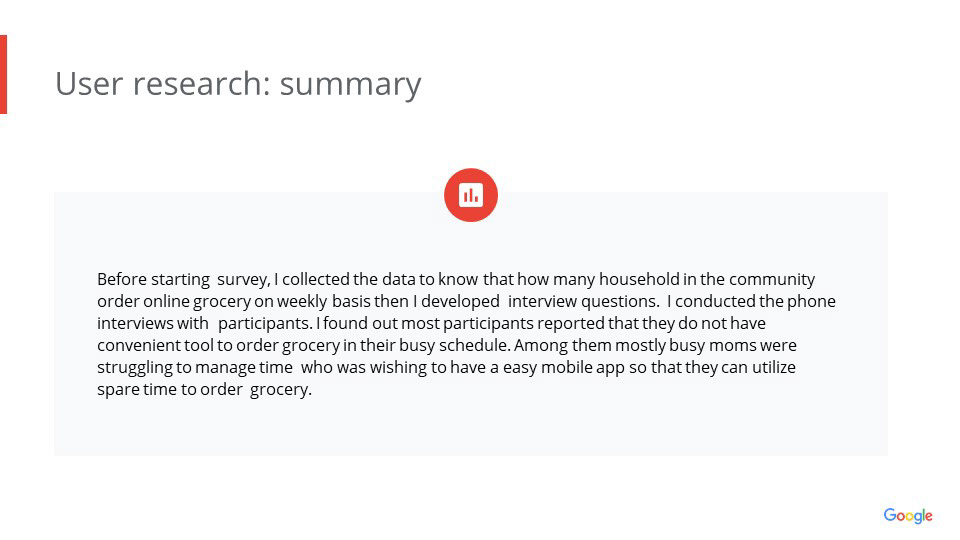Select the "User research: summary" title

tap(238, 83)
